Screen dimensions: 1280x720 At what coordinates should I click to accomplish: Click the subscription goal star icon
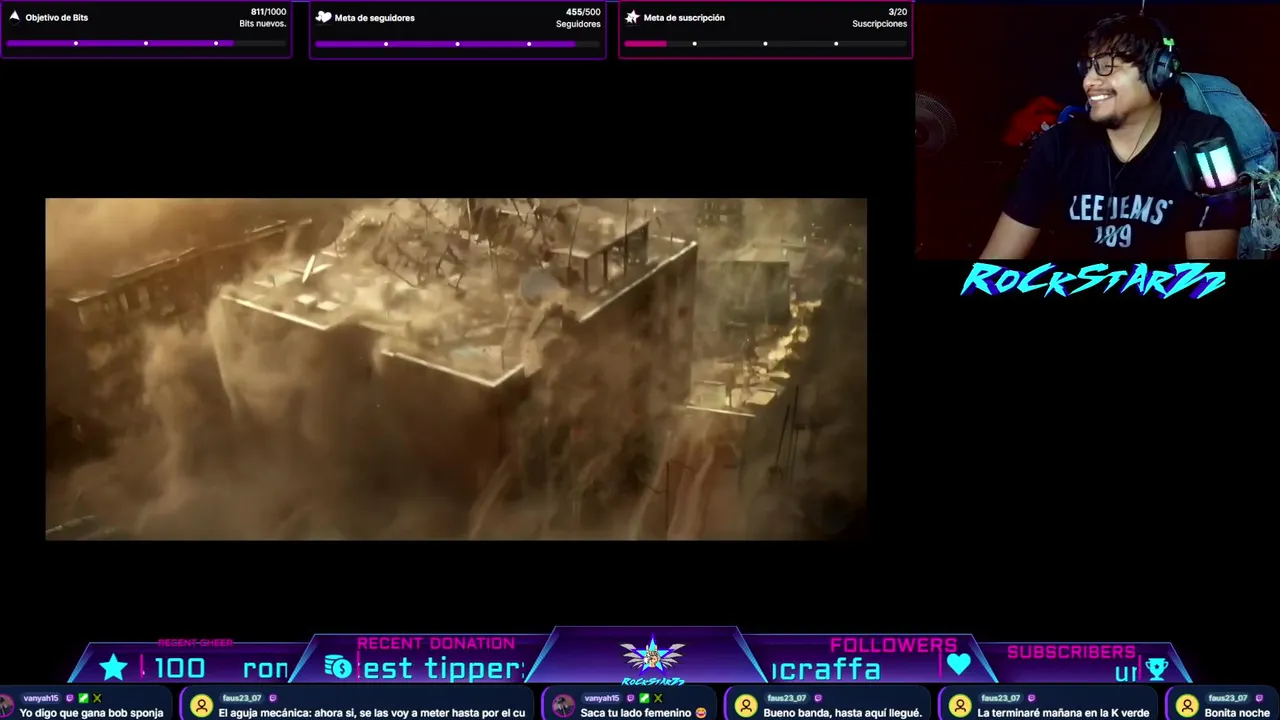coord(632,17)
